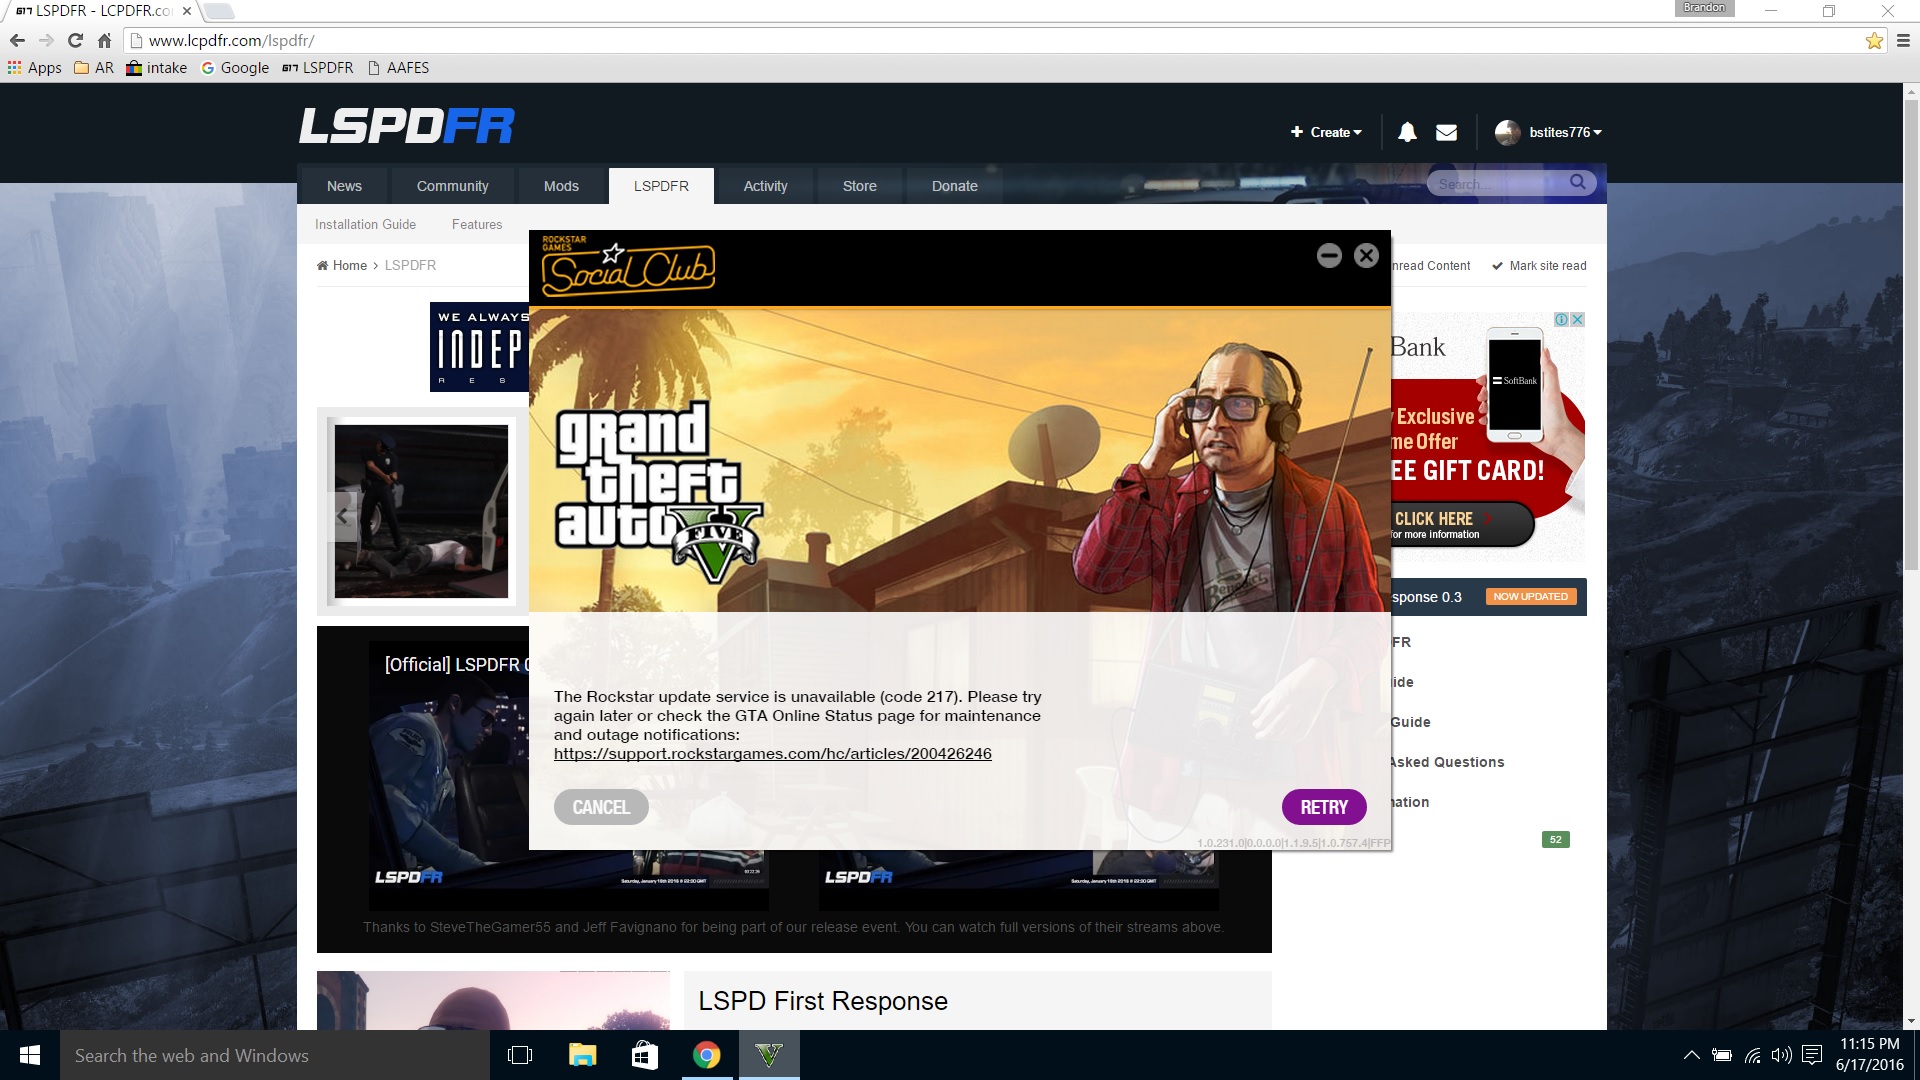Open GTA V taskbar icon
Image resolution: width=1920 pixels, height=1080 pixels.
[768, 1055]
